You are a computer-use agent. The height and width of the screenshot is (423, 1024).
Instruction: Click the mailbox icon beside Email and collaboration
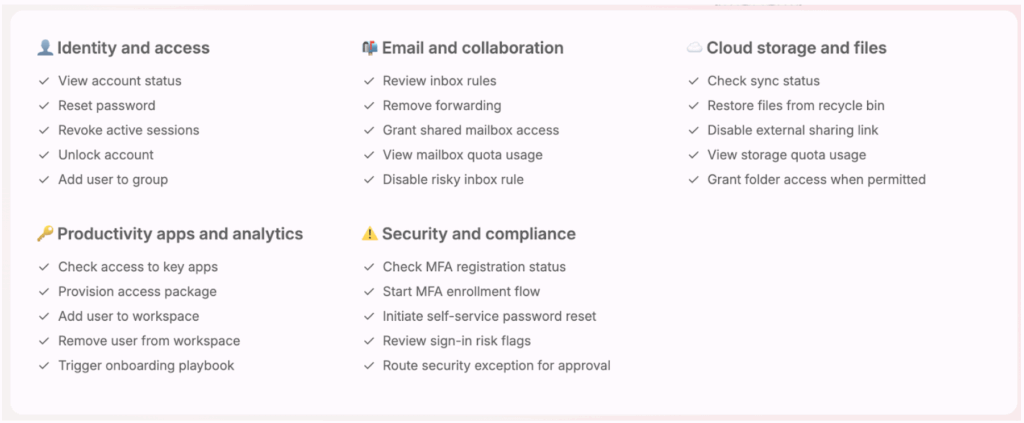pyautogui.click(x=370, y=48)
